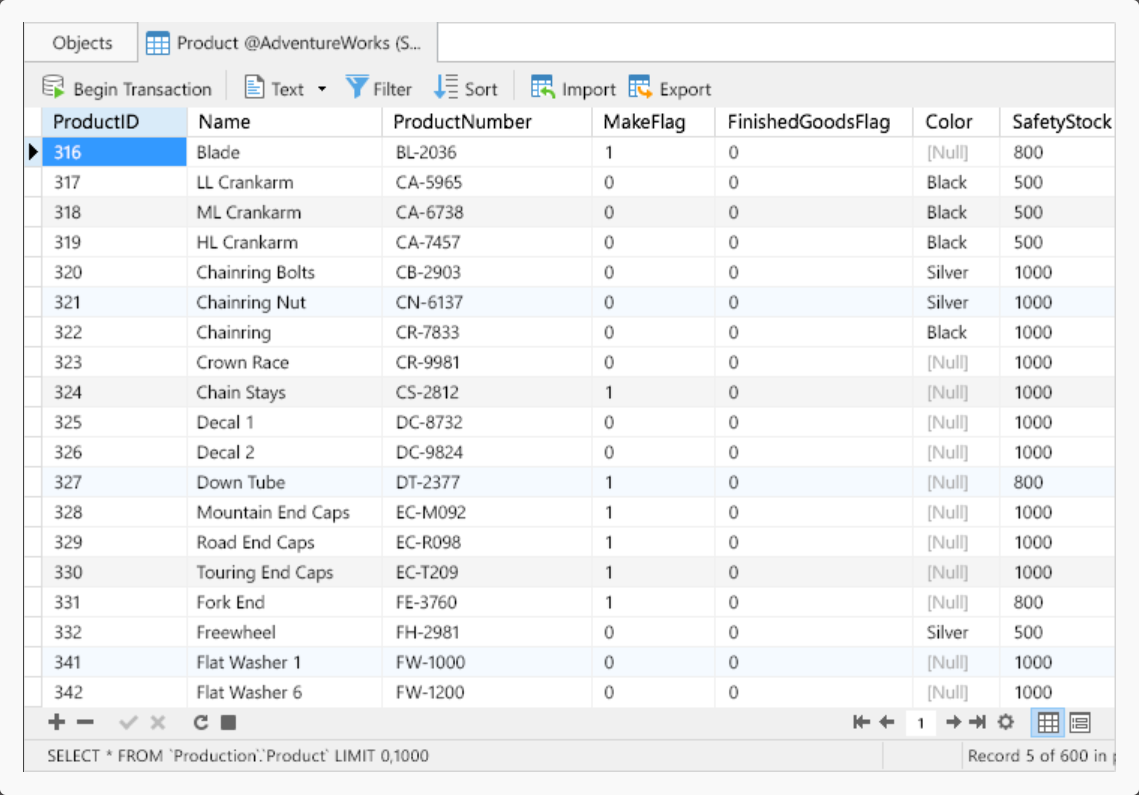Click the stop square icon

point(228,722)
